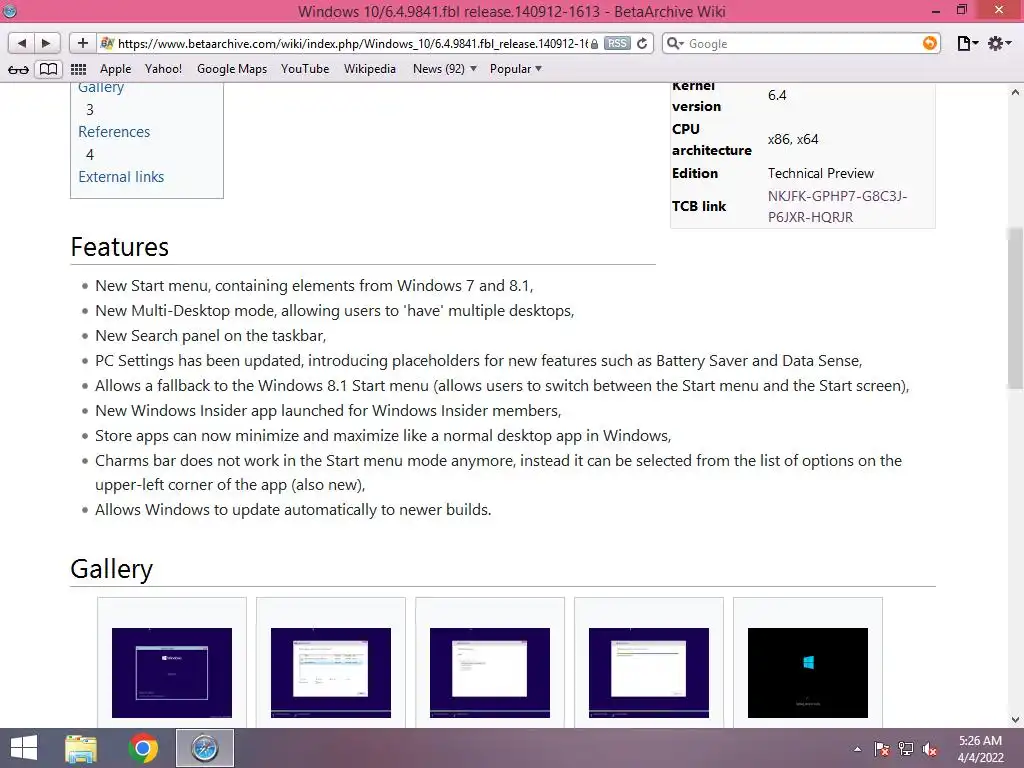Open fifth gallery thumbnail with Windows logo boot
This screenshot has height=768, width=1024.
point(808,673)
